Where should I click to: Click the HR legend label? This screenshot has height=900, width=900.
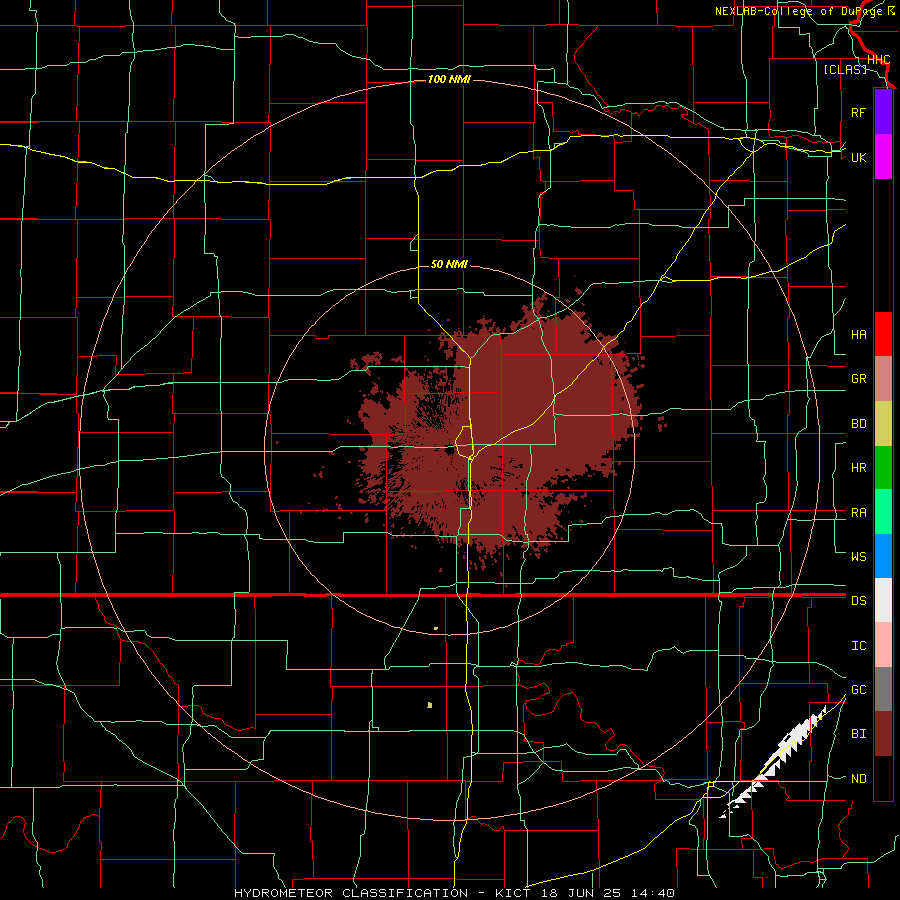[x=858, y=468]
